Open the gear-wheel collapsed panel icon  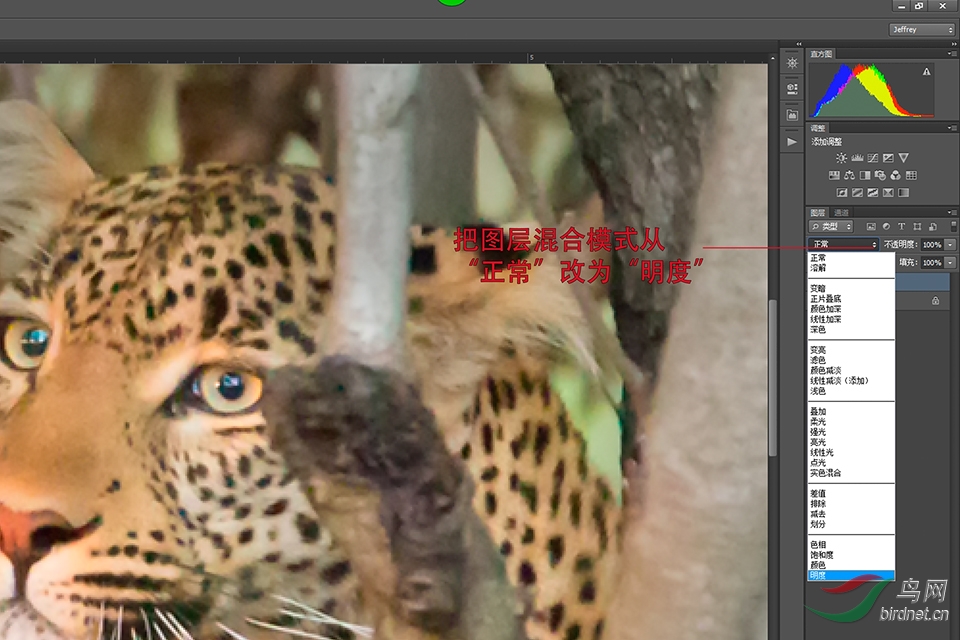point(792,63)
